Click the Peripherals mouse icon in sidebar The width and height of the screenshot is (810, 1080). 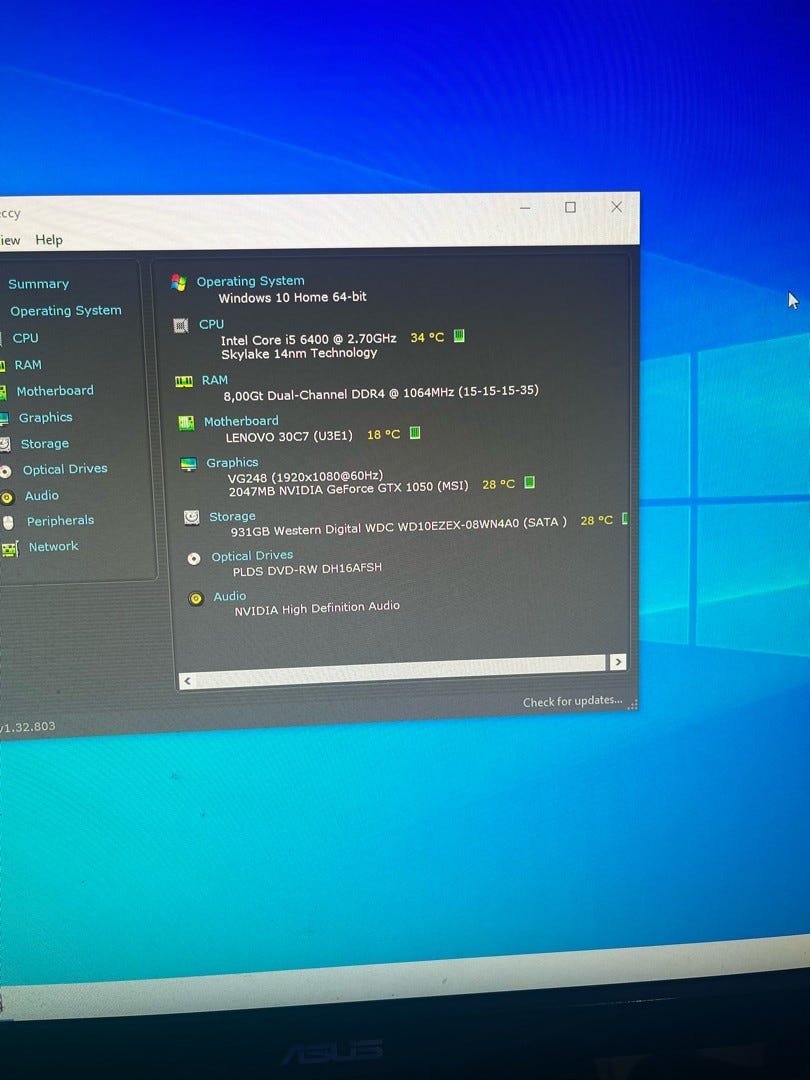8,523
